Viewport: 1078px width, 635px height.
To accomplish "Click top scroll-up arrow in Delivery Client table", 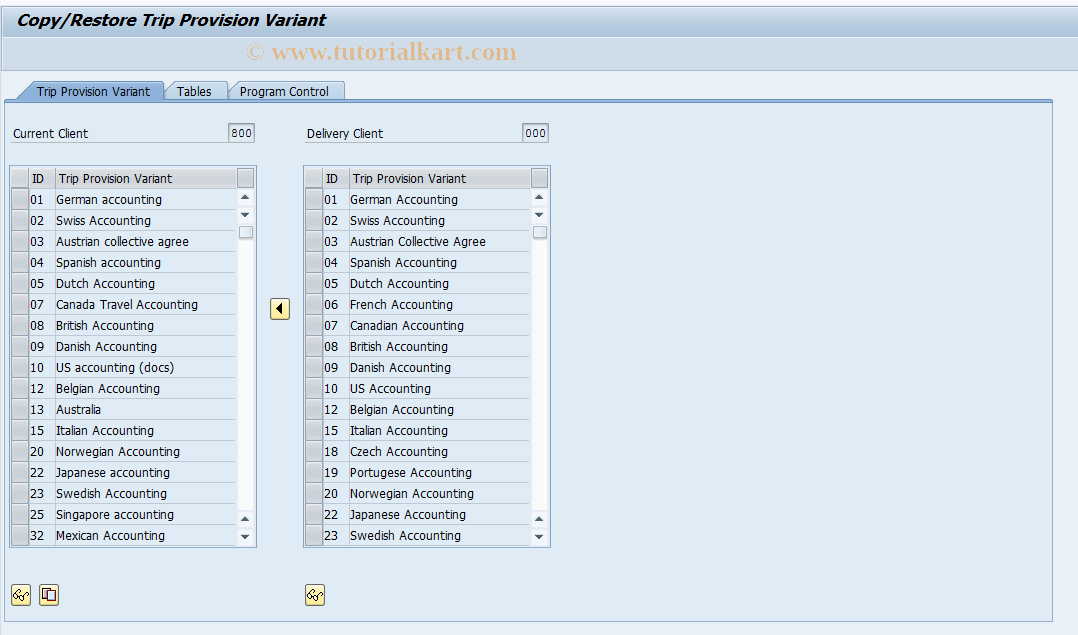I will [540, 198].
